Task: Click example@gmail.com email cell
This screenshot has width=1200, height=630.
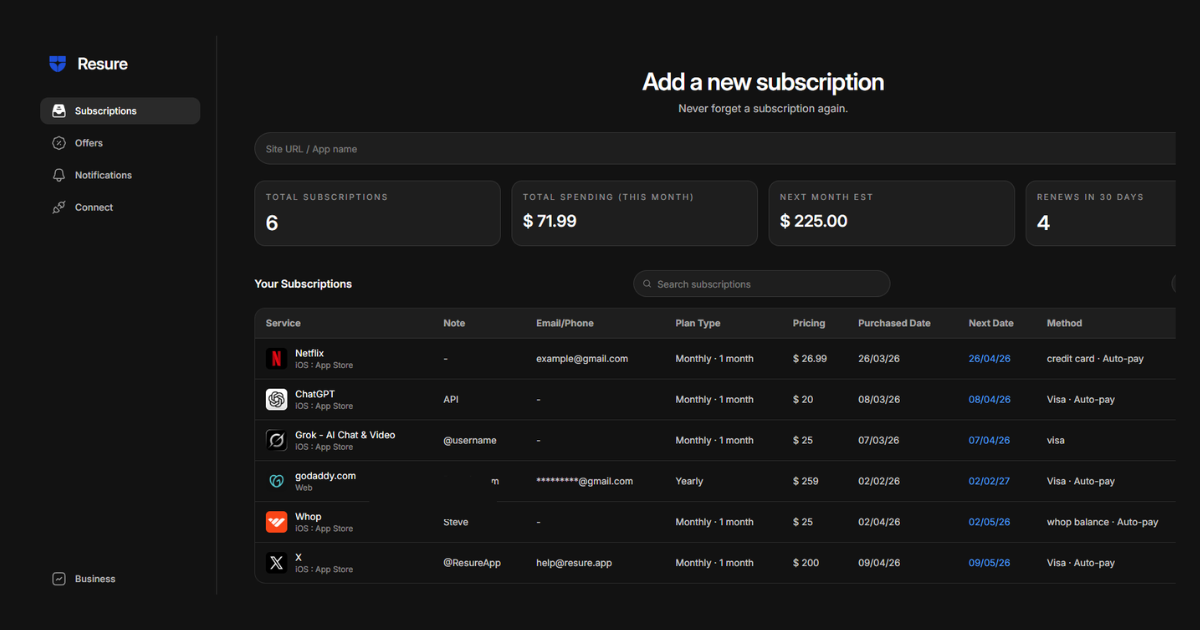Action: [582, 359]
